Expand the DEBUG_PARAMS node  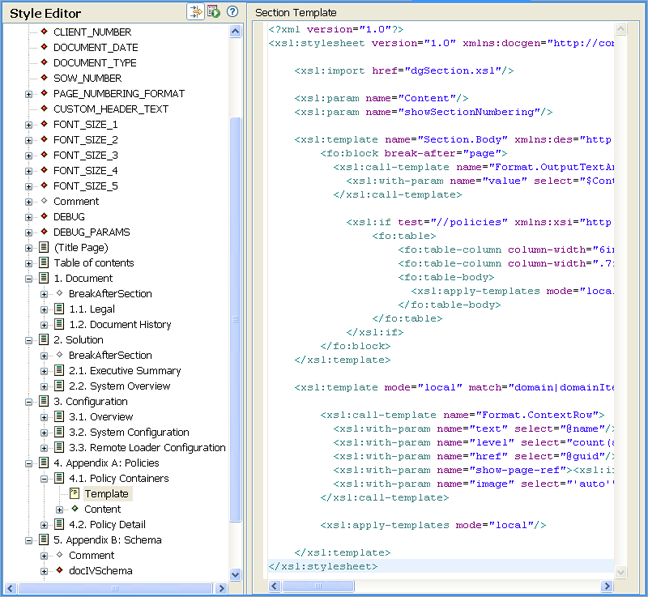point(29,233)
